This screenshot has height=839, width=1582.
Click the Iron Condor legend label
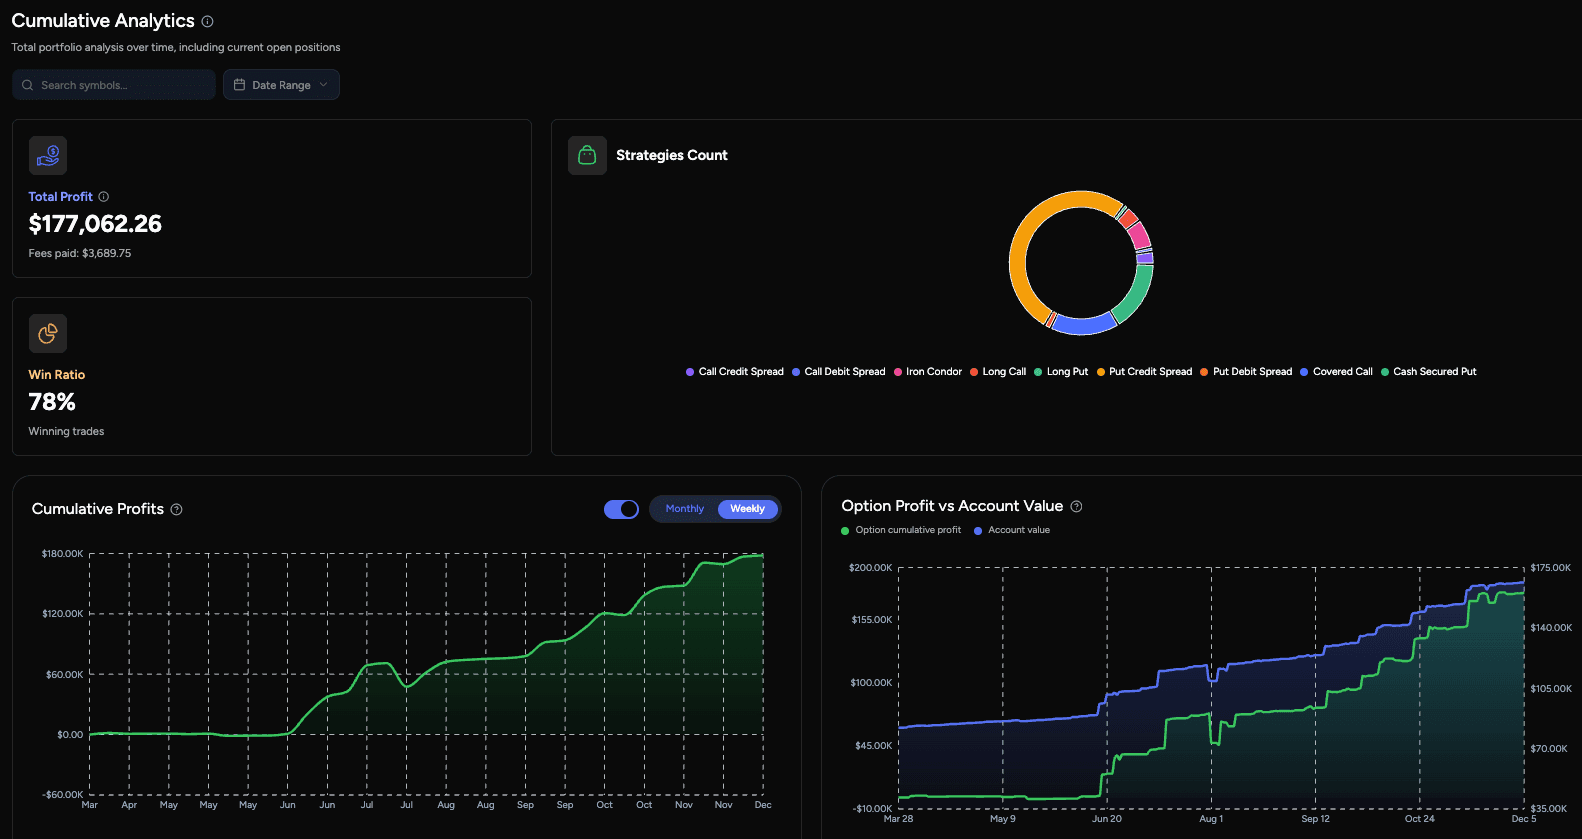tap(933, 372)
